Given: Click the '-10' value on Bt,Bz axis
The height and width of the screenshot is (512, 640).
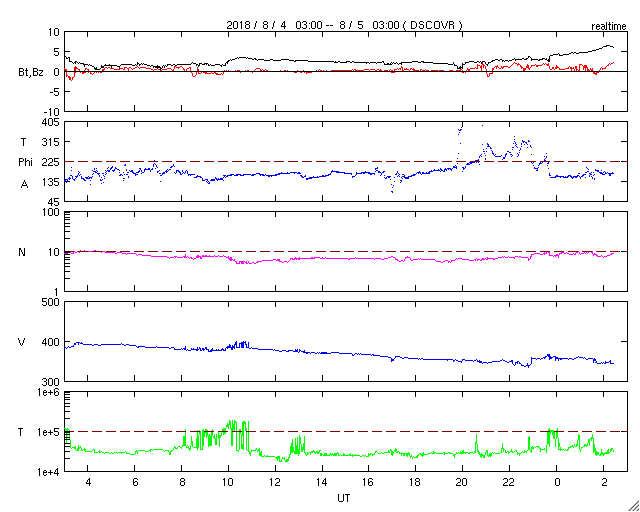Looking at the screenshot, I should [52, 112].
